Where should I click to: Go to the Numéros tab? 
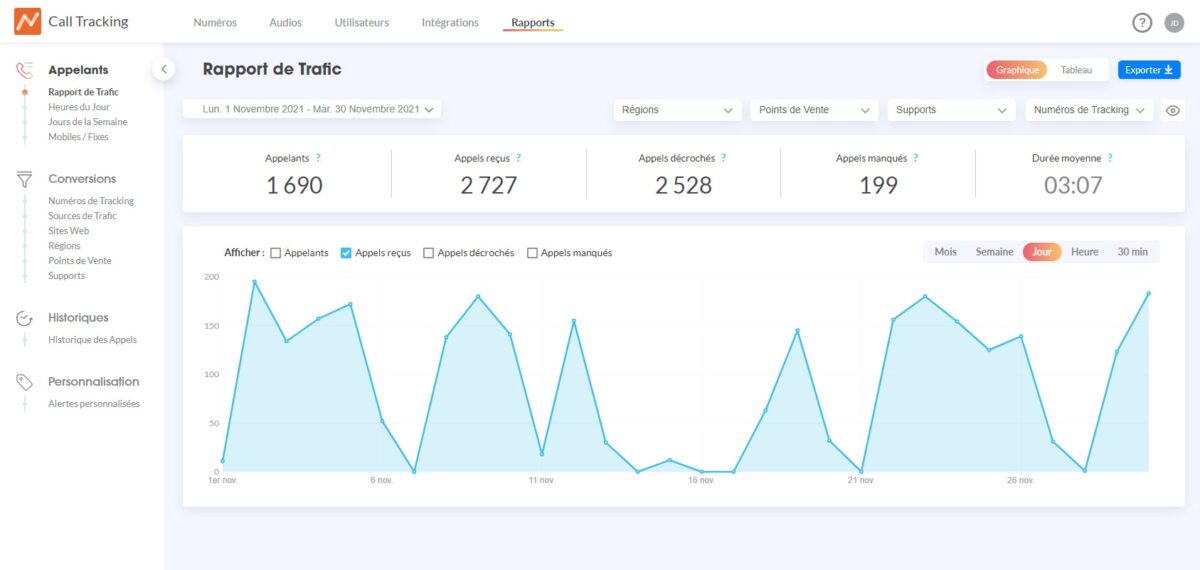pyautogui.click(x=215, y=22)
